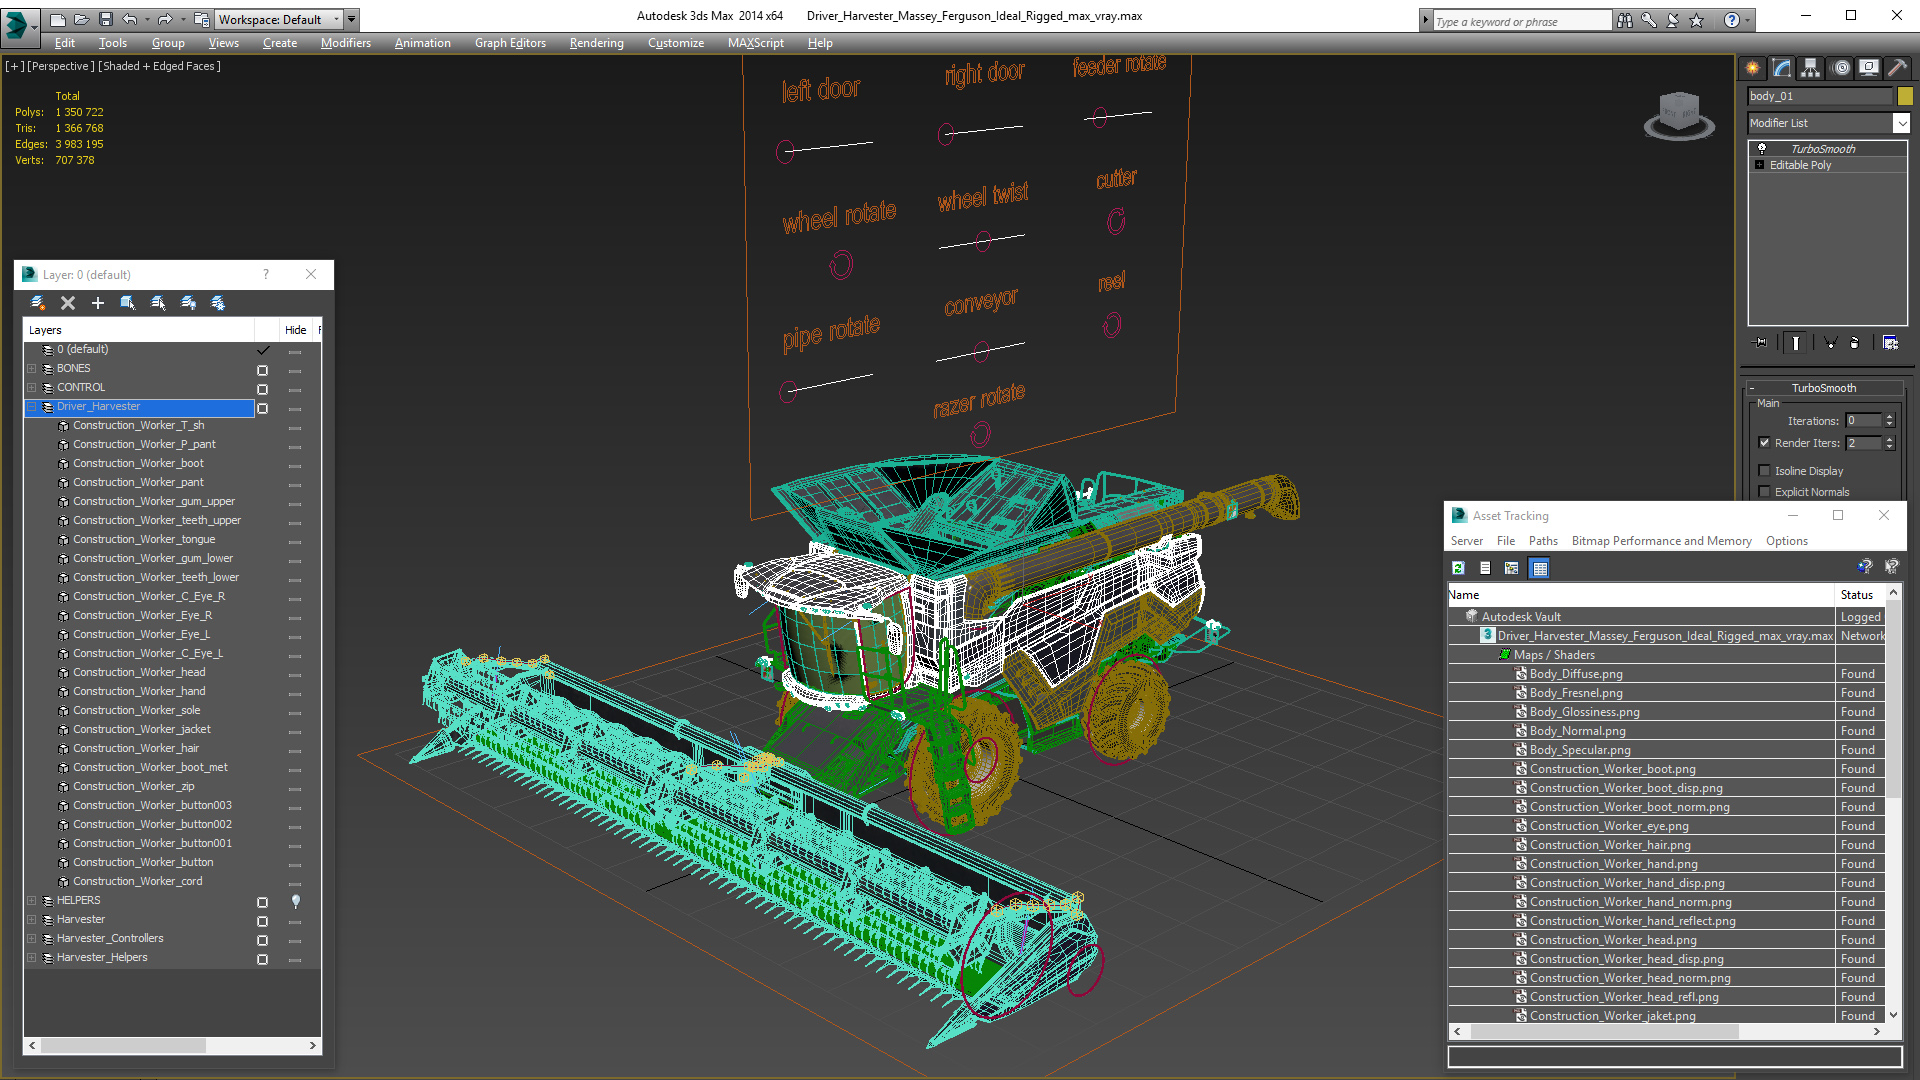Viewport: 1920px width, 1080px height.
Task: Click Remove Modifier trash icon under stack
Action: [1855, 343]
